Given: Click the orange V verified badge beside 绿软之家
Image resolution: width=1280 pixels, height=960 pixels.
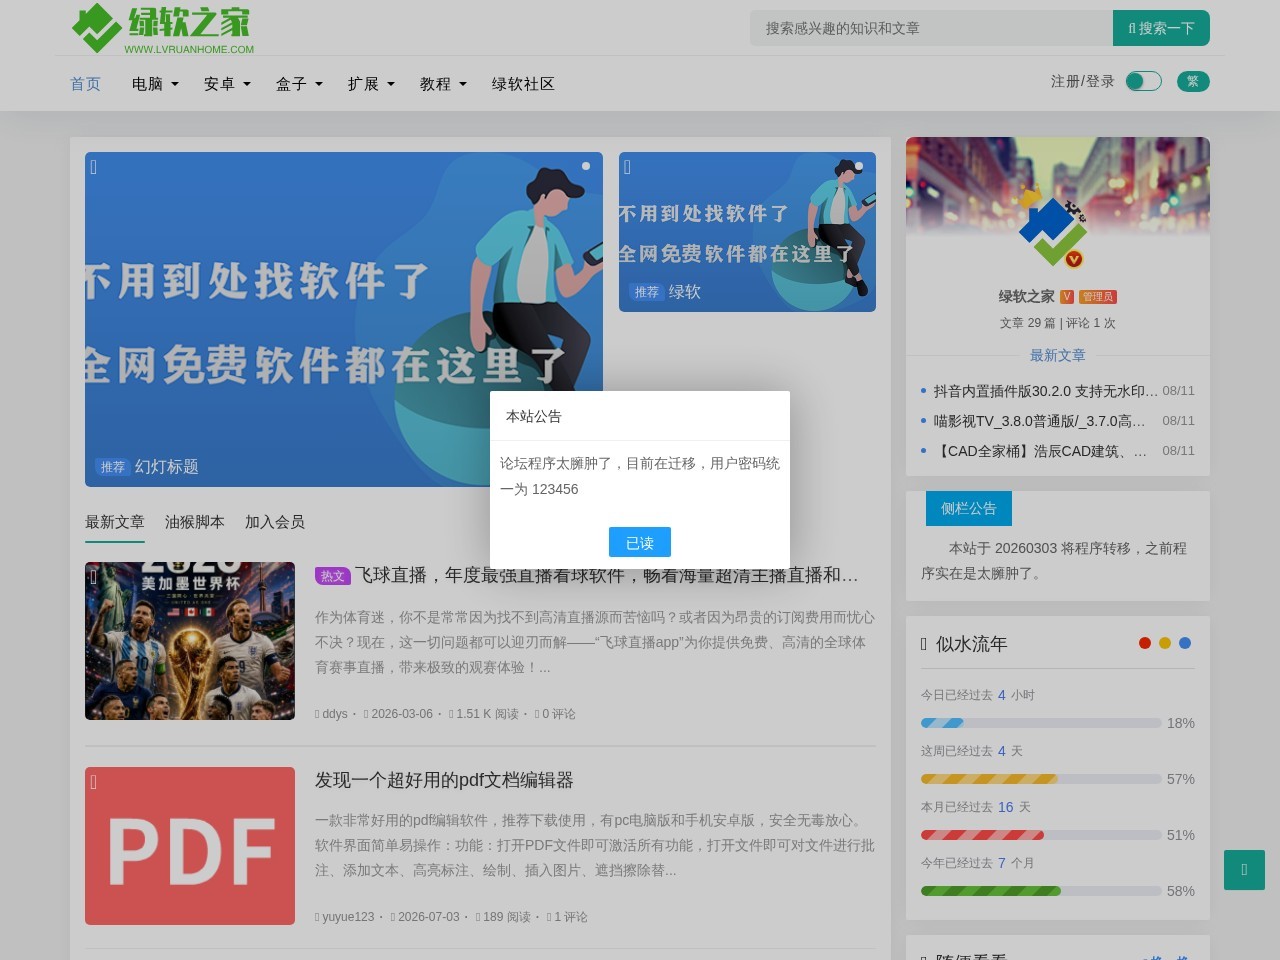Looking at the screenshot, I should click(x=1067, y=296).
